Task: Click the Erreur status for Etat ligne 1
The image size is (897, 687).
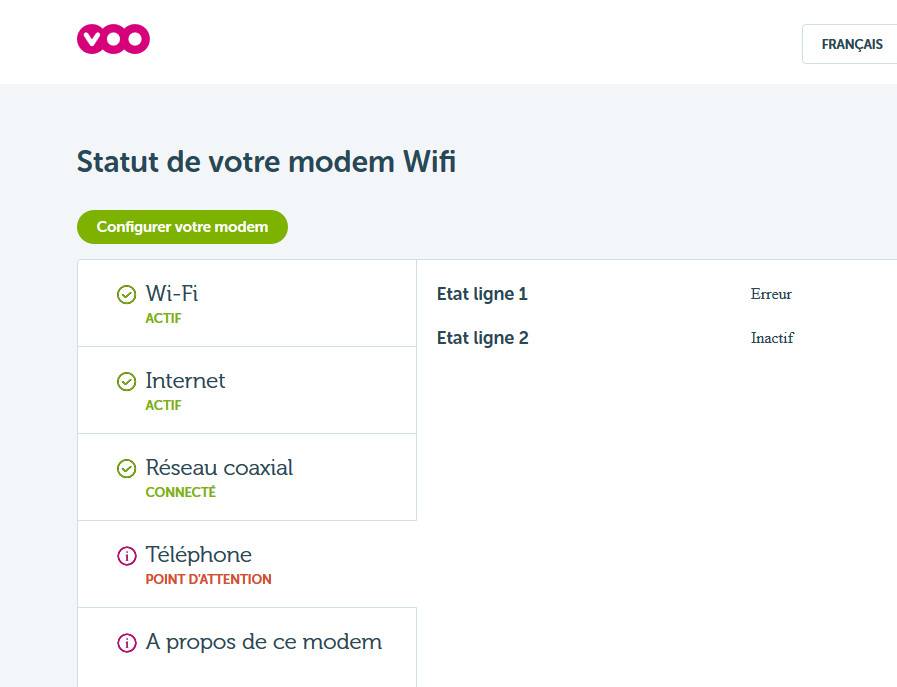Action: pyautogui.click(x=771, y=294)
